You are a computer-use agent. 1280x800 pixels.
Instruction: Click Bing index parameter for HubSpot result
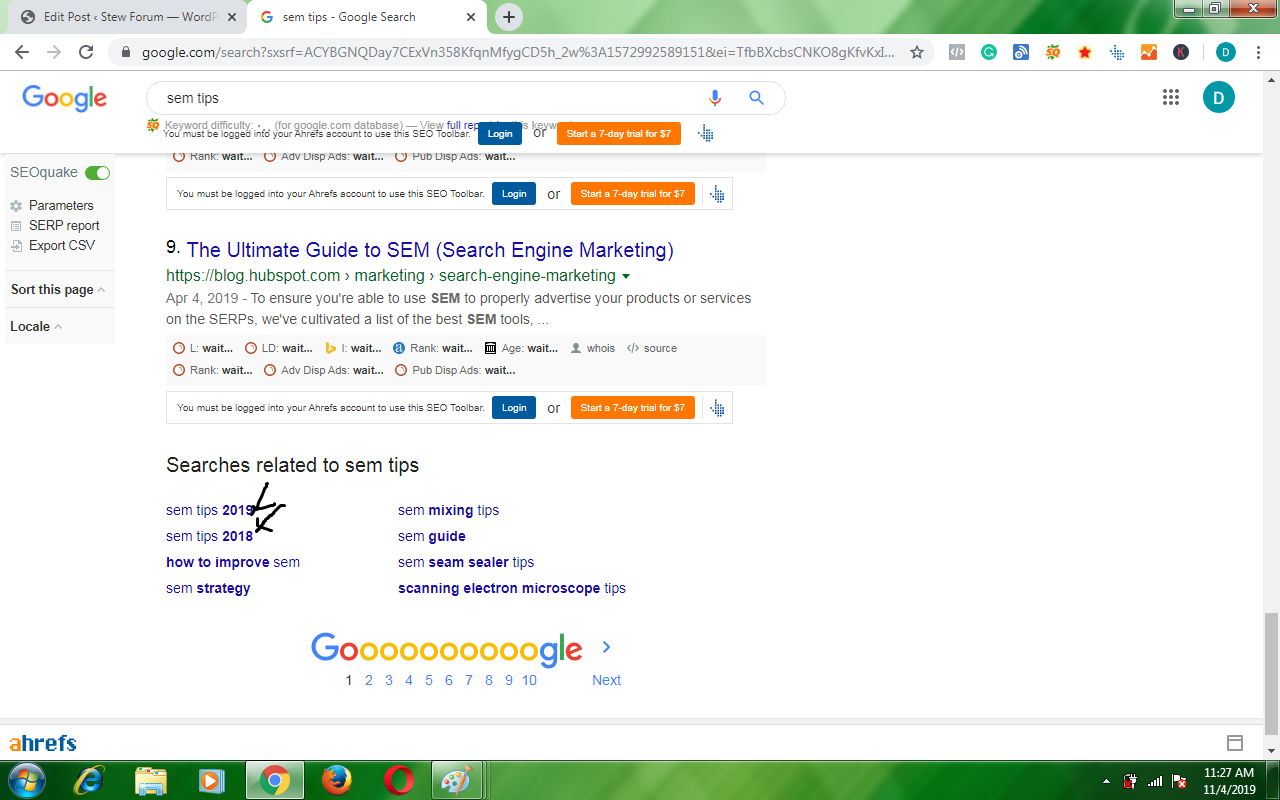click(x=353, y=348)
